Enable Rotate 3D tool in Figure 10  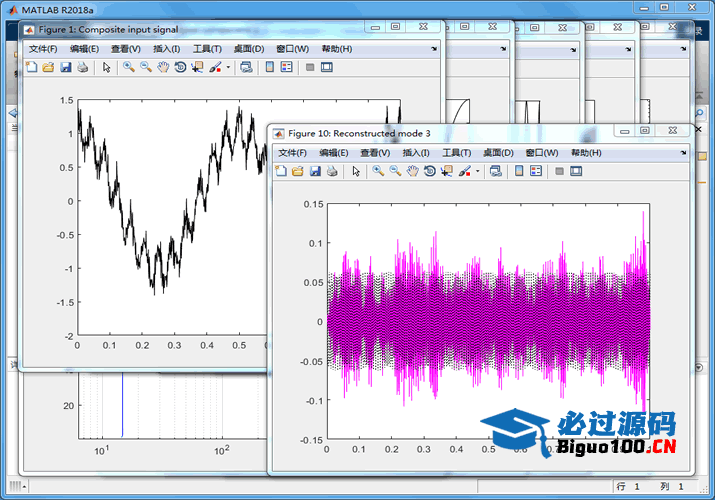430,171
